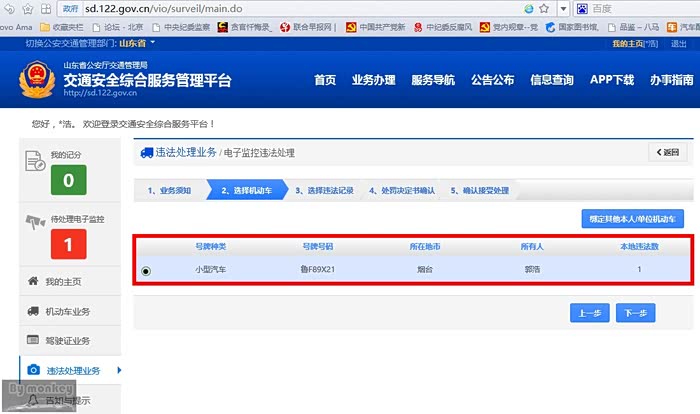
Task: Select the radio button for 鲁F89X21 vehicle
Action: click(x=146, y=271)
